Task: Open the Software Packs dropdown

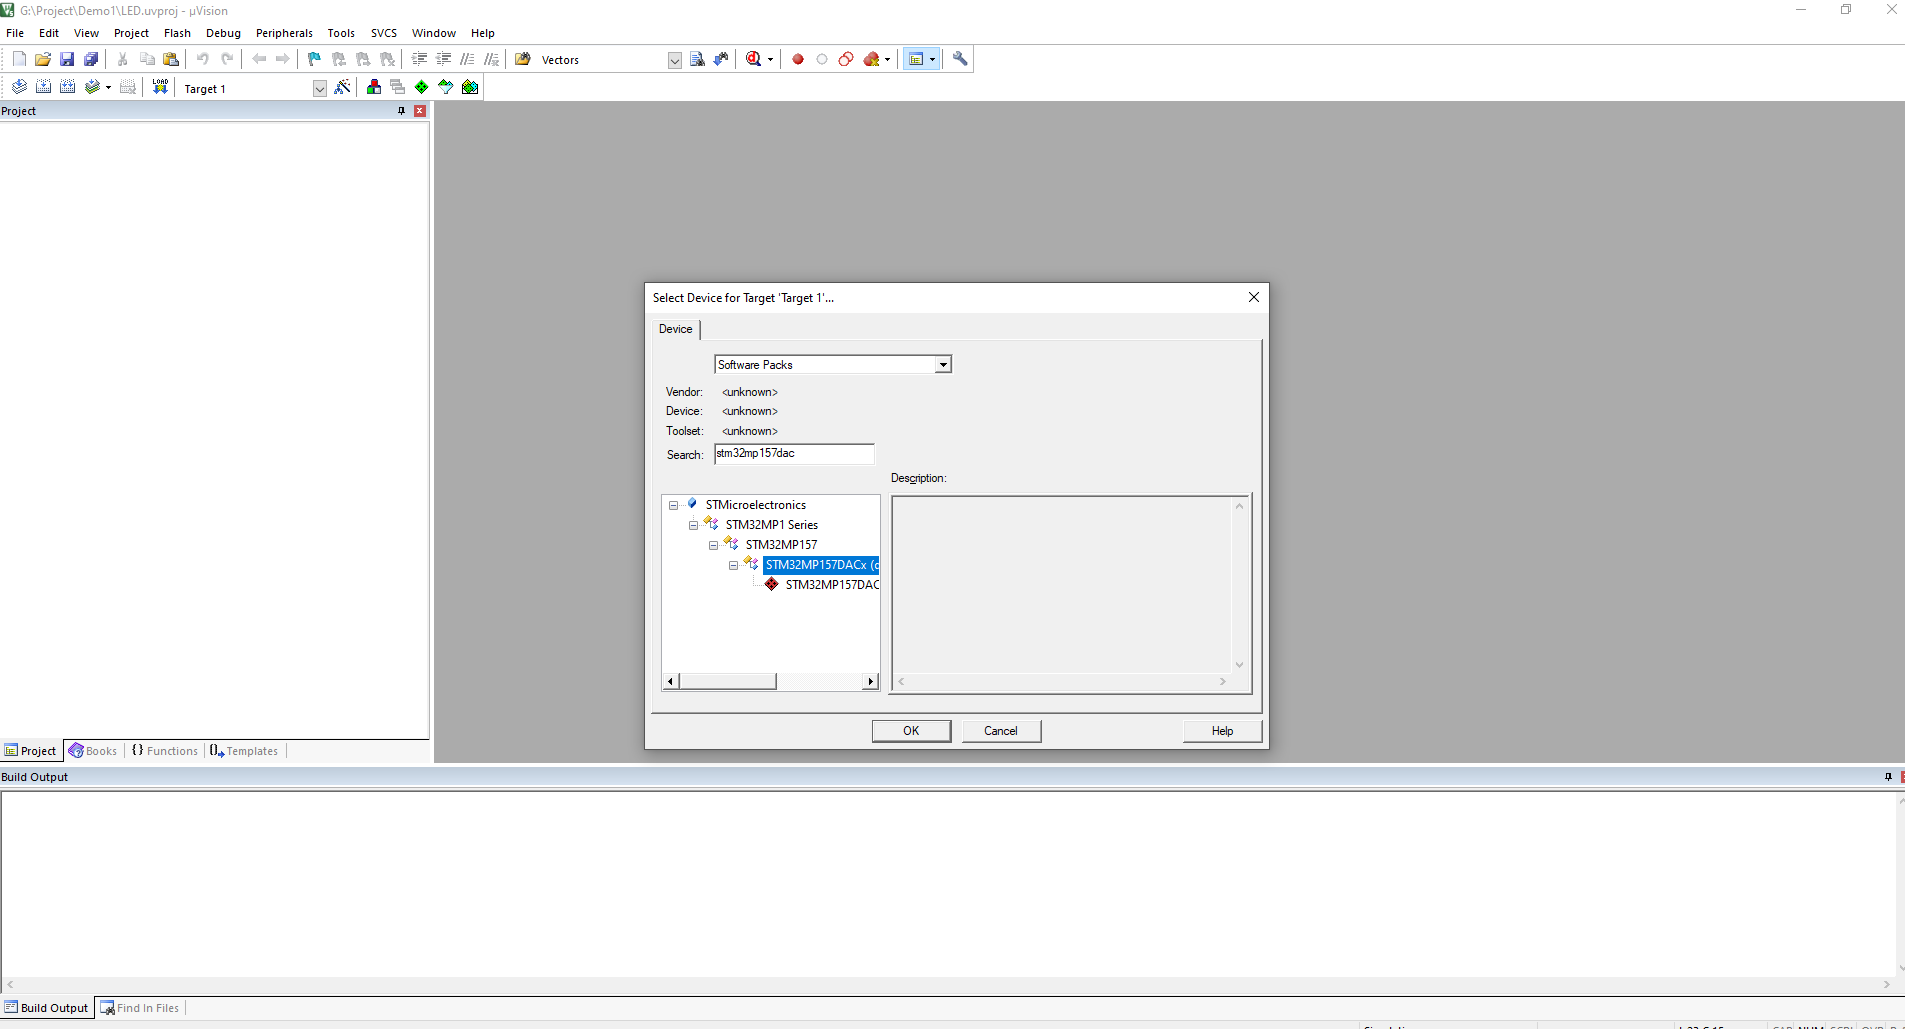Action: [x=942, y=365]
